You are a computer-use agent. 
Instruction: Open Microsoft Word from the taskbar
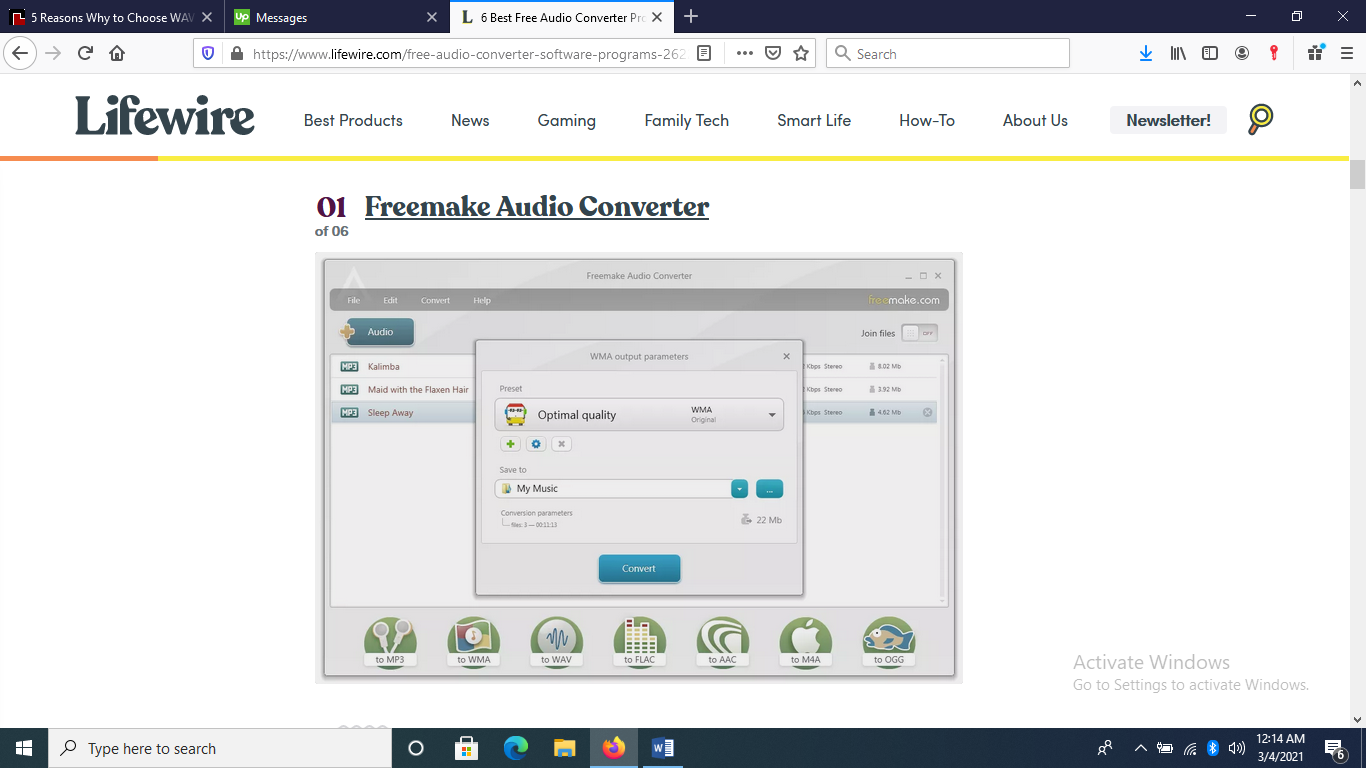[662, 748]
